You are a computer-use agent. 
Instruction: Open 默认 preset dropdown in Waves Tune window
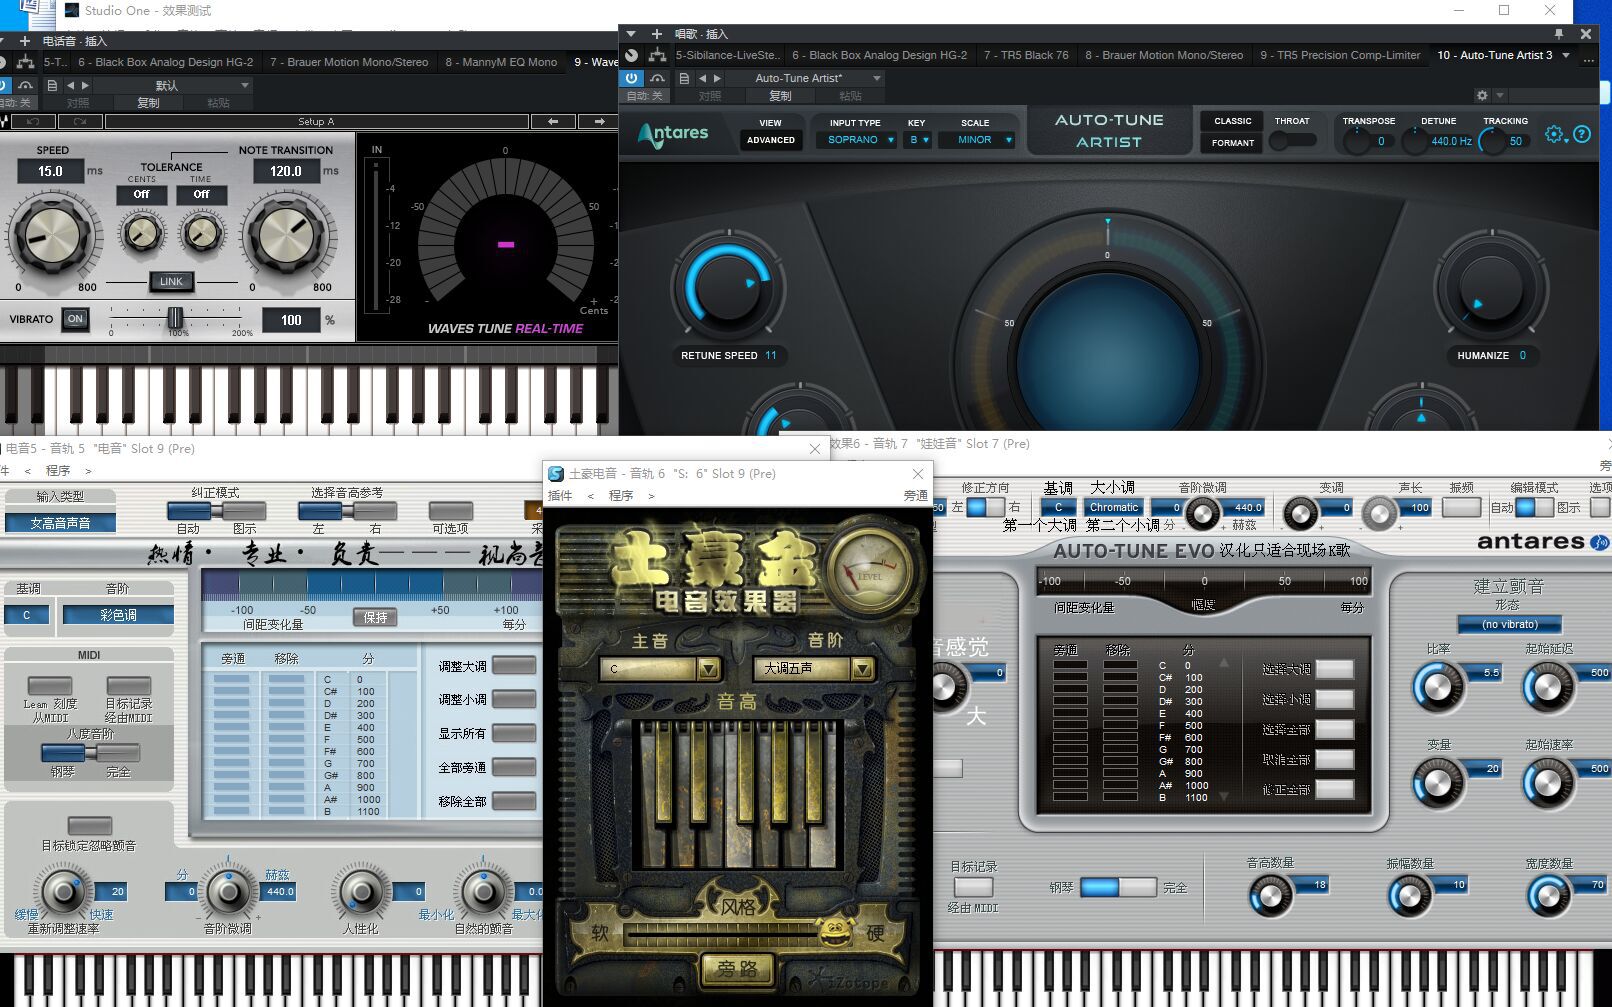172,86
